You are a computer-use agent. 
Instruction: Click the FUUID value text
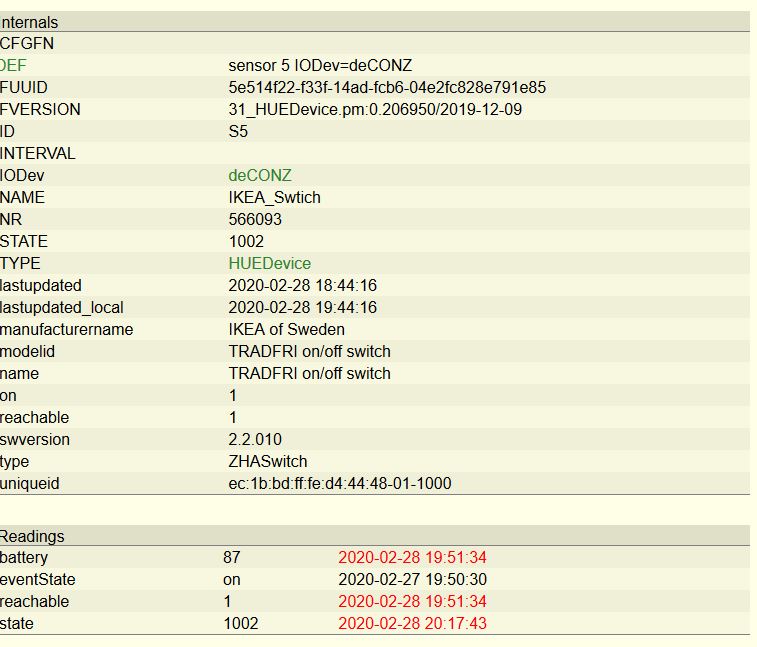click(387, 87)
